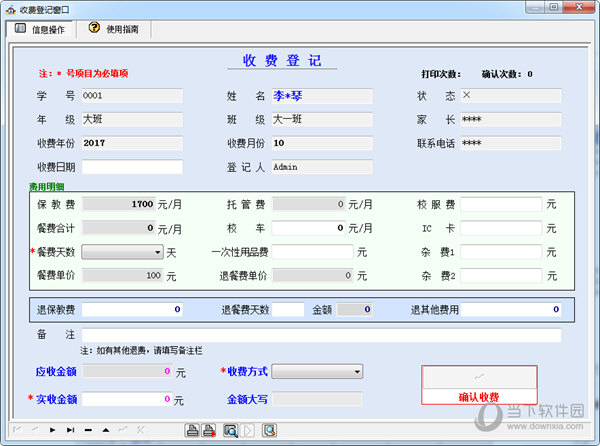
Task: Click the 餐费单价 field showing 100
Action: [122, 275]
